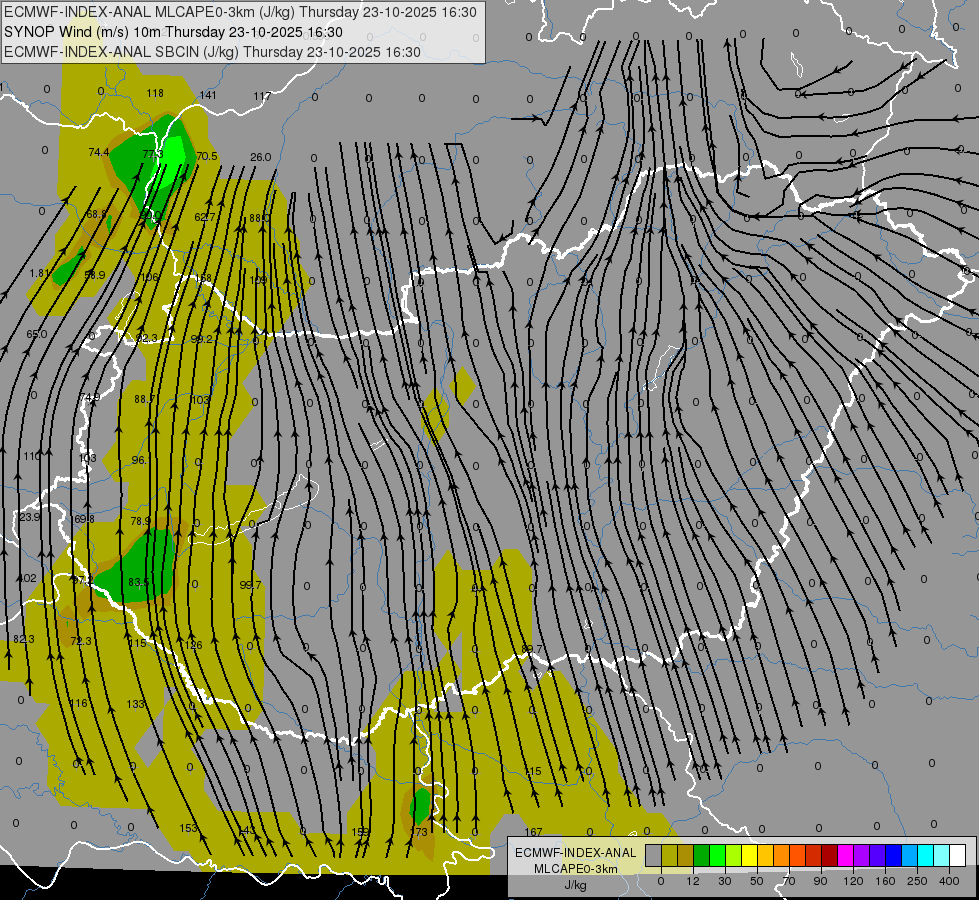
Task: Click the map value 72.3
Action: (x=81, y=641)
